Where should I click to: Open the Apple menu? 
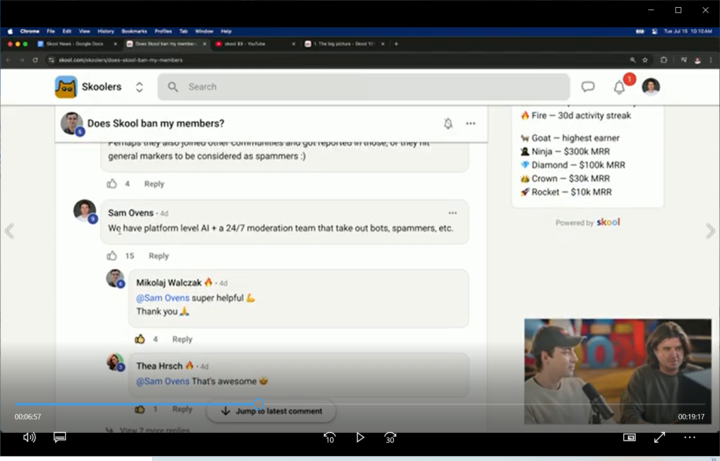pyautogui.click(x=10, y=31)
